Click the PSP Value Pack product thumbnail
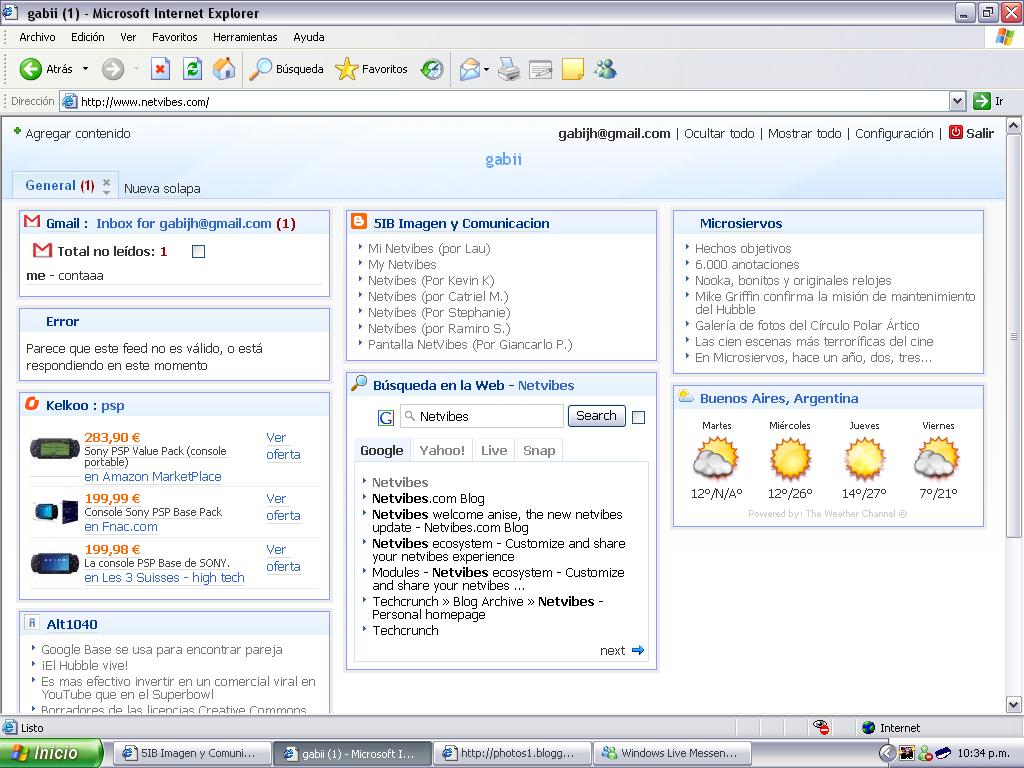This screenshot has height=768, width=1024. coord(55,449)
